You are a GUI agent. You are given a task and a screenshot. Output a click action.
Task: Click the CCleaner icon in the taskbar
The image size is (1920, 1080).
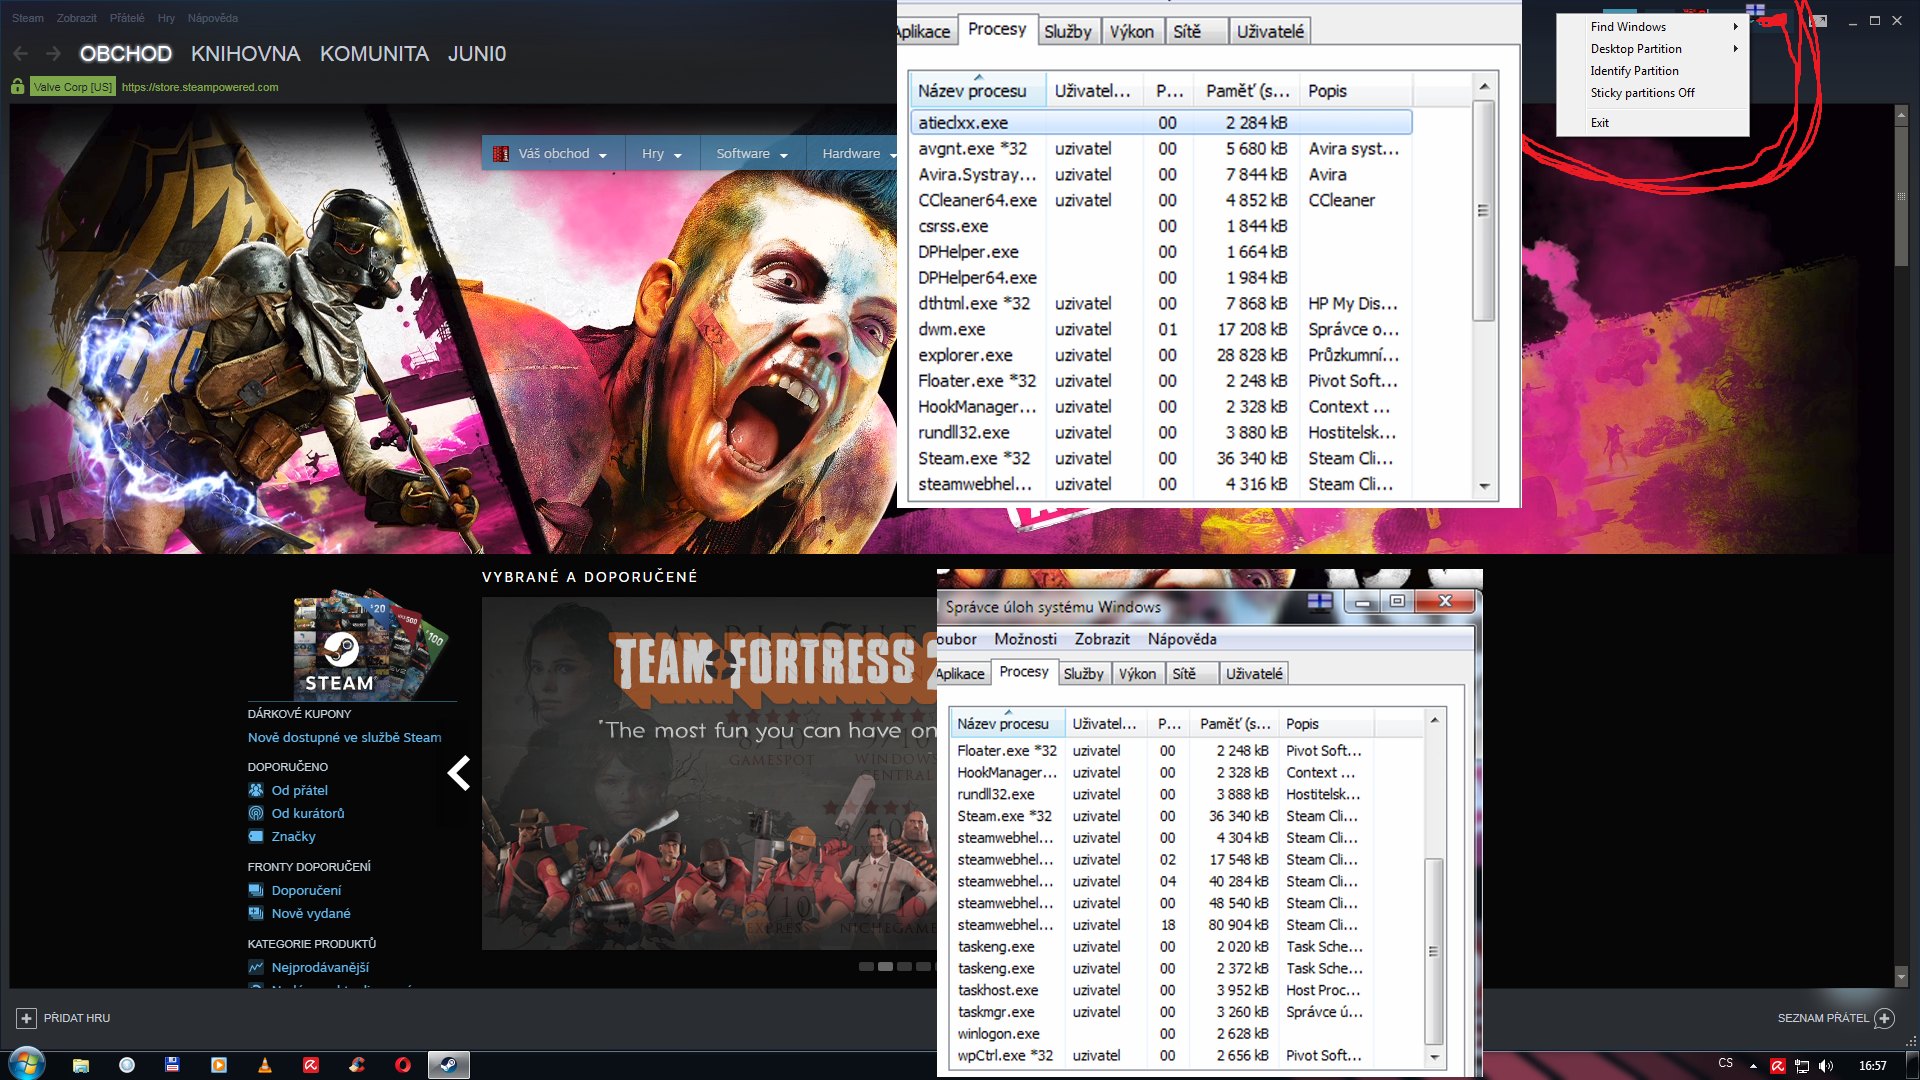(357, 1065)
